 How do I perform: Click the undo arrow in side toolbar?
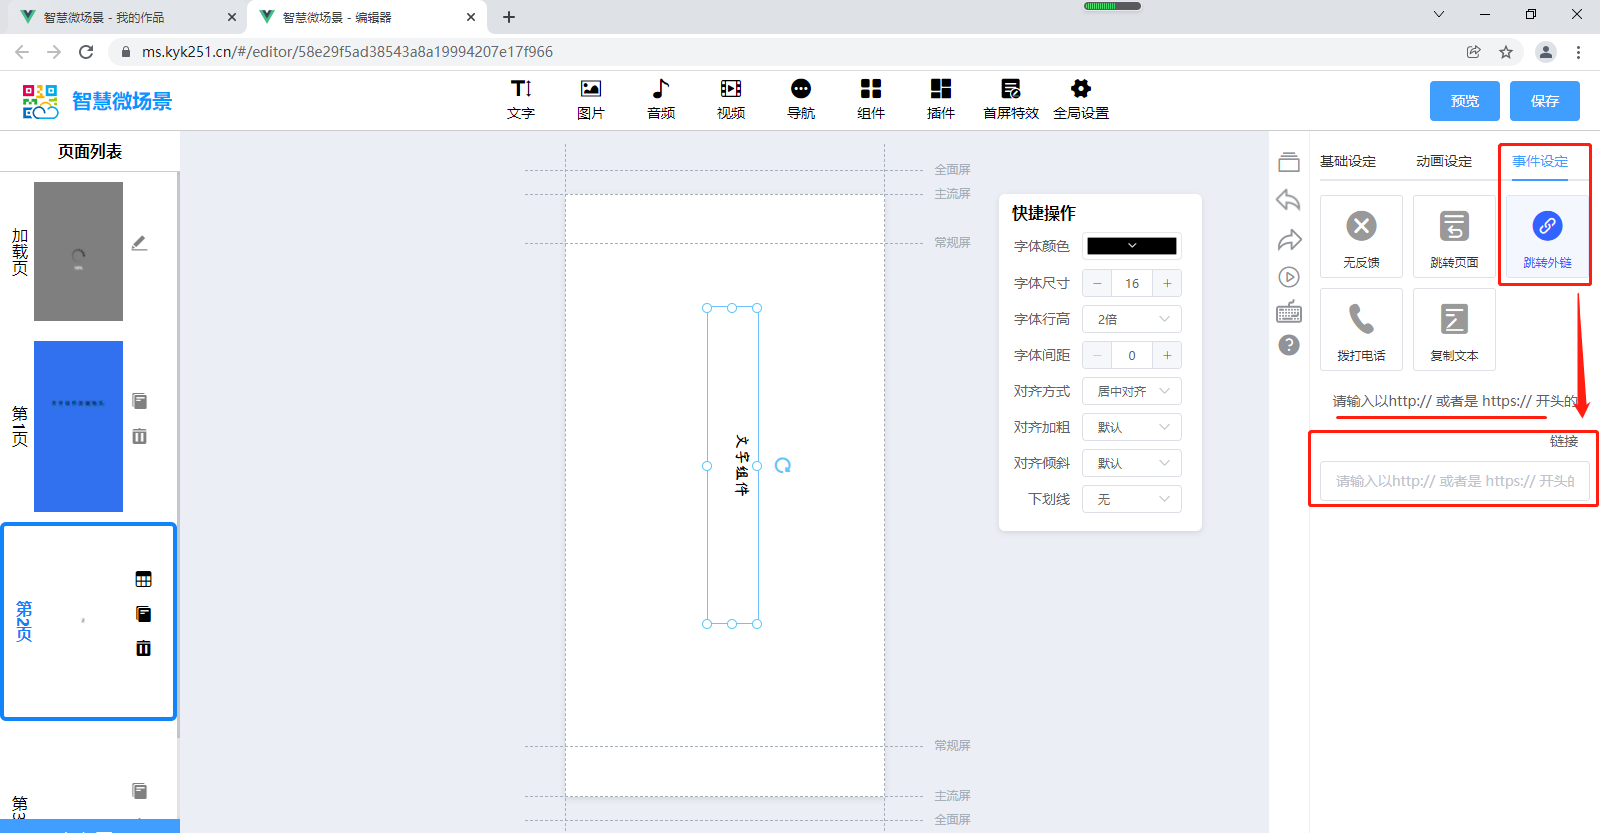[1289, 201]
